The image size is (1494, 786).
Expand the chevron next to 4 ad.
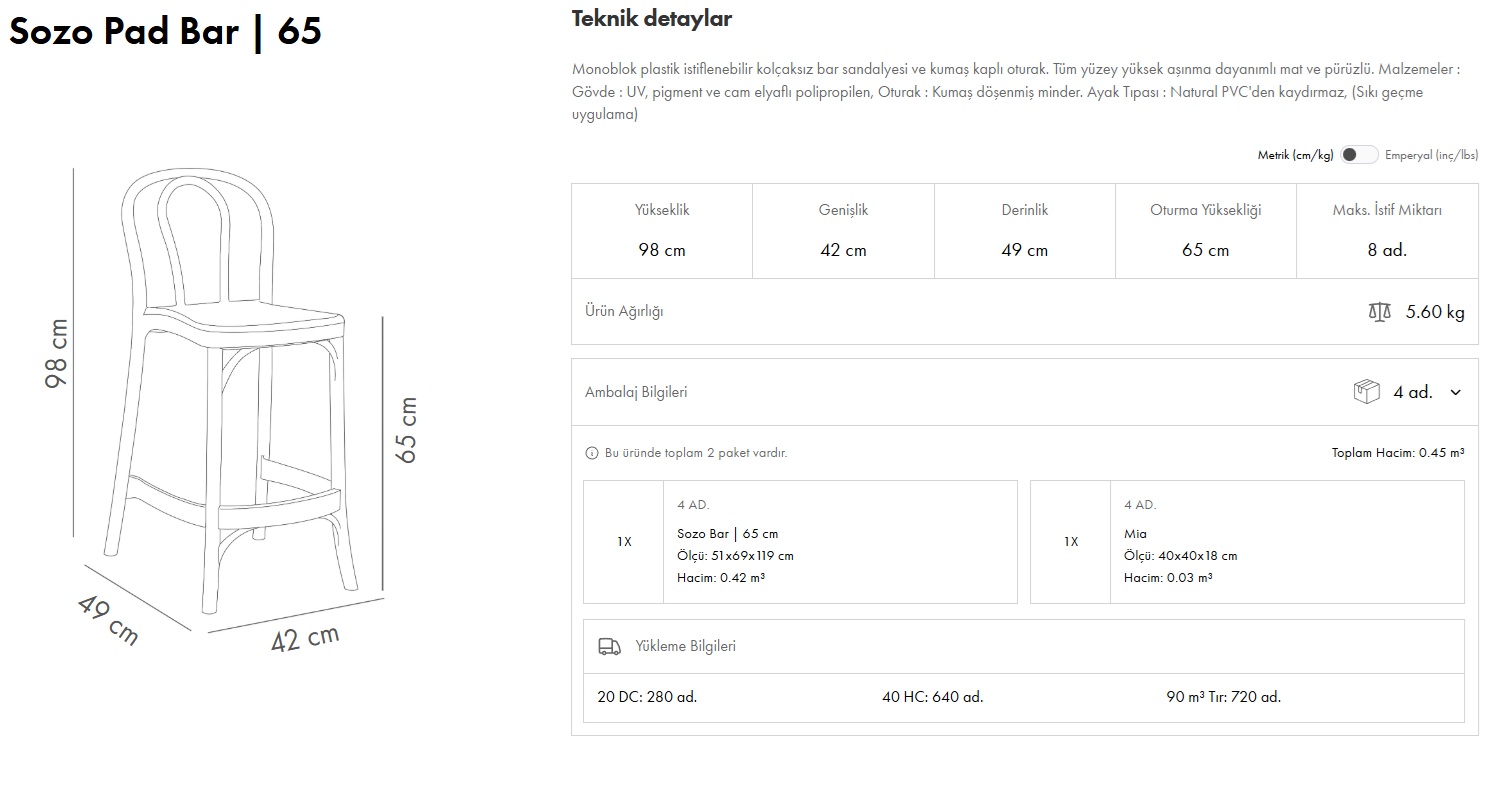coord(1455,392)
